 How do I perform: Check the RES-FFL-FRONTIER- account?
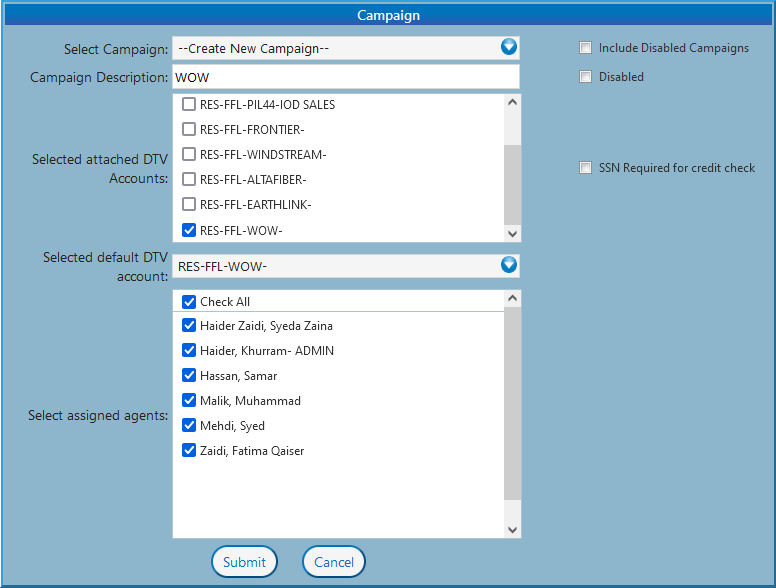point(189,129)
